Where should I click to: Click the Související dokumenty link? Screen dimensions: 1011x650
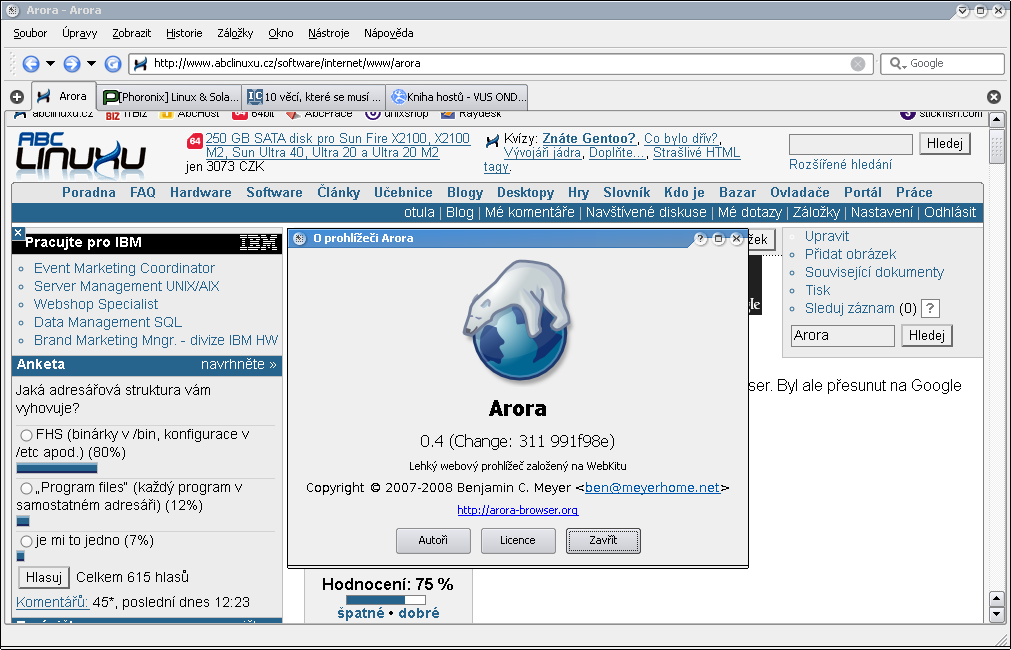point(874,272)
